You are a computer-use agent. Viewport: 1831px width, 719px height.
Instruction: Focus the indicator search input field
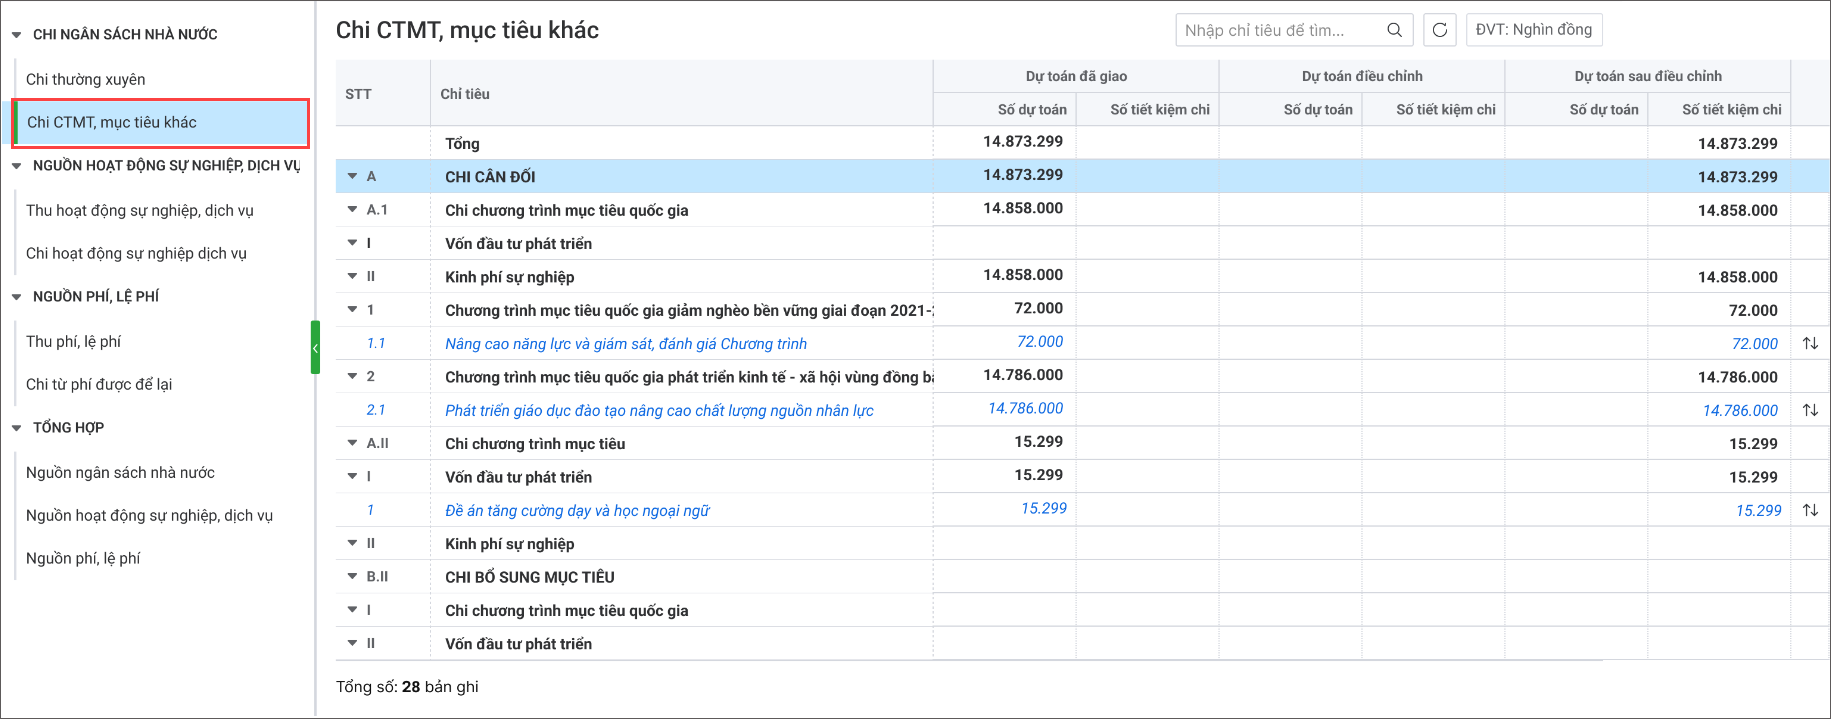(x=1280, y=30)
